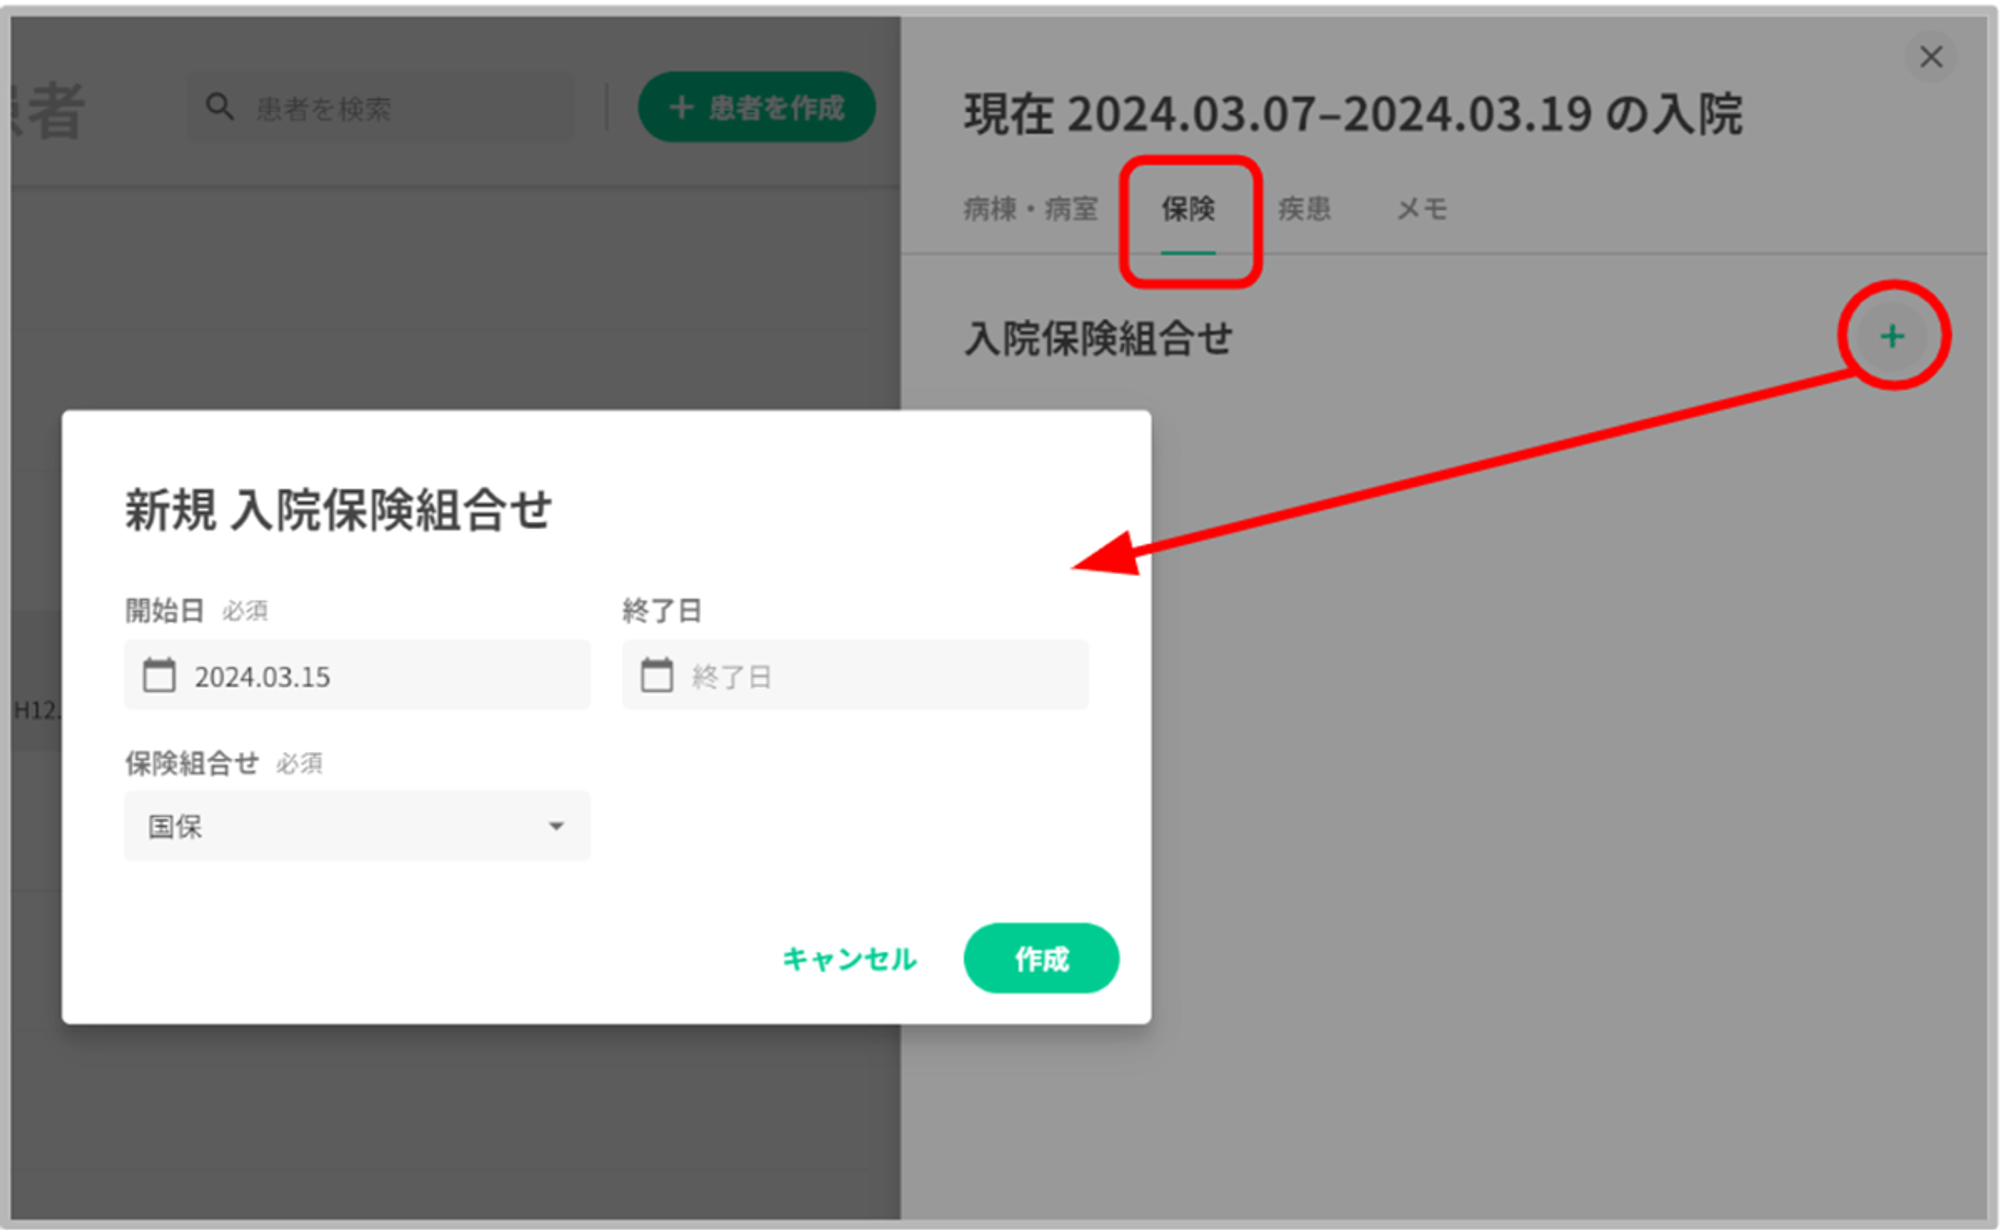Click the 新規 入院保険組合せ dialog title
2000x1230 pixels.
coord(338,510)
